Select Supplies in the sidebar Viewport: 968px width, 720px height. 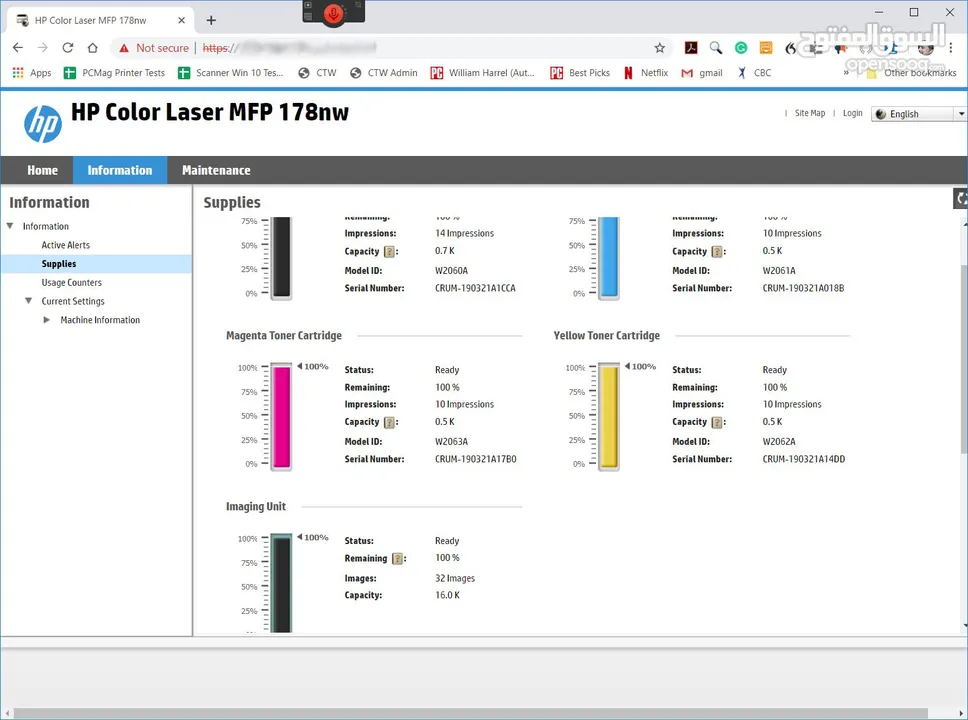point(59,264)
